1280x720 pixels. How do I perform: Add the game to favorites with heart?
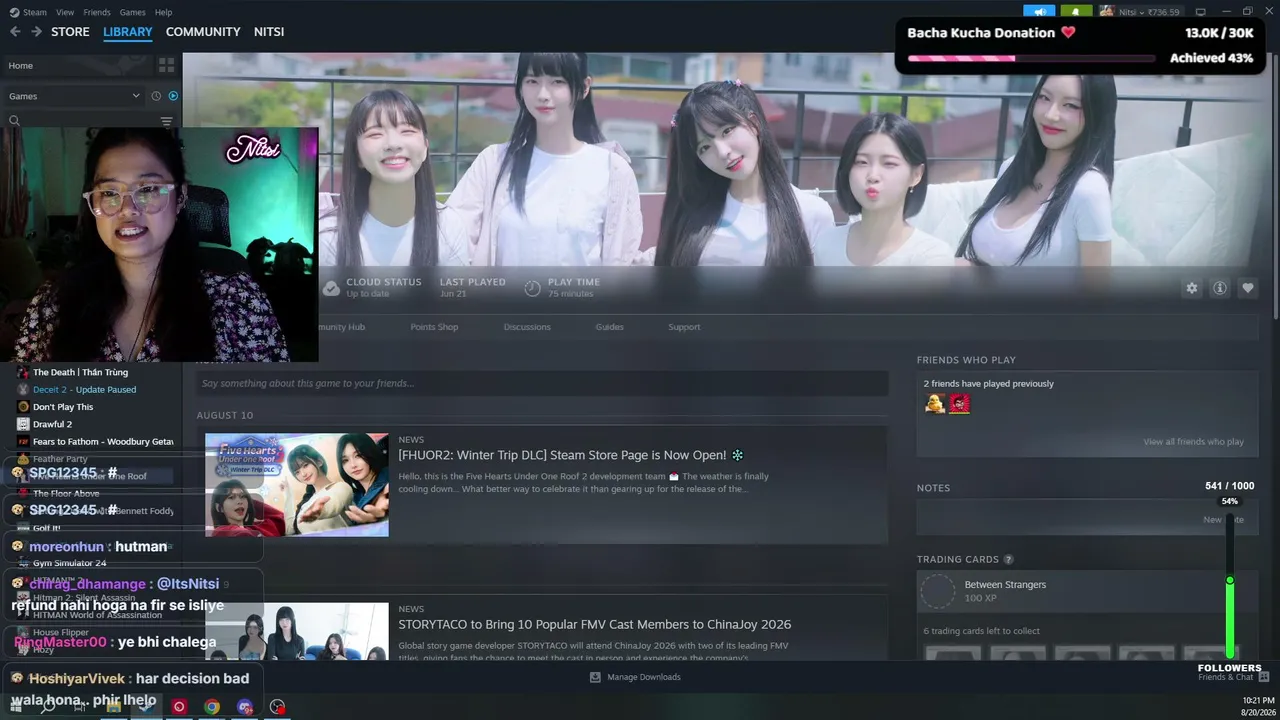tap(1247, 288)
